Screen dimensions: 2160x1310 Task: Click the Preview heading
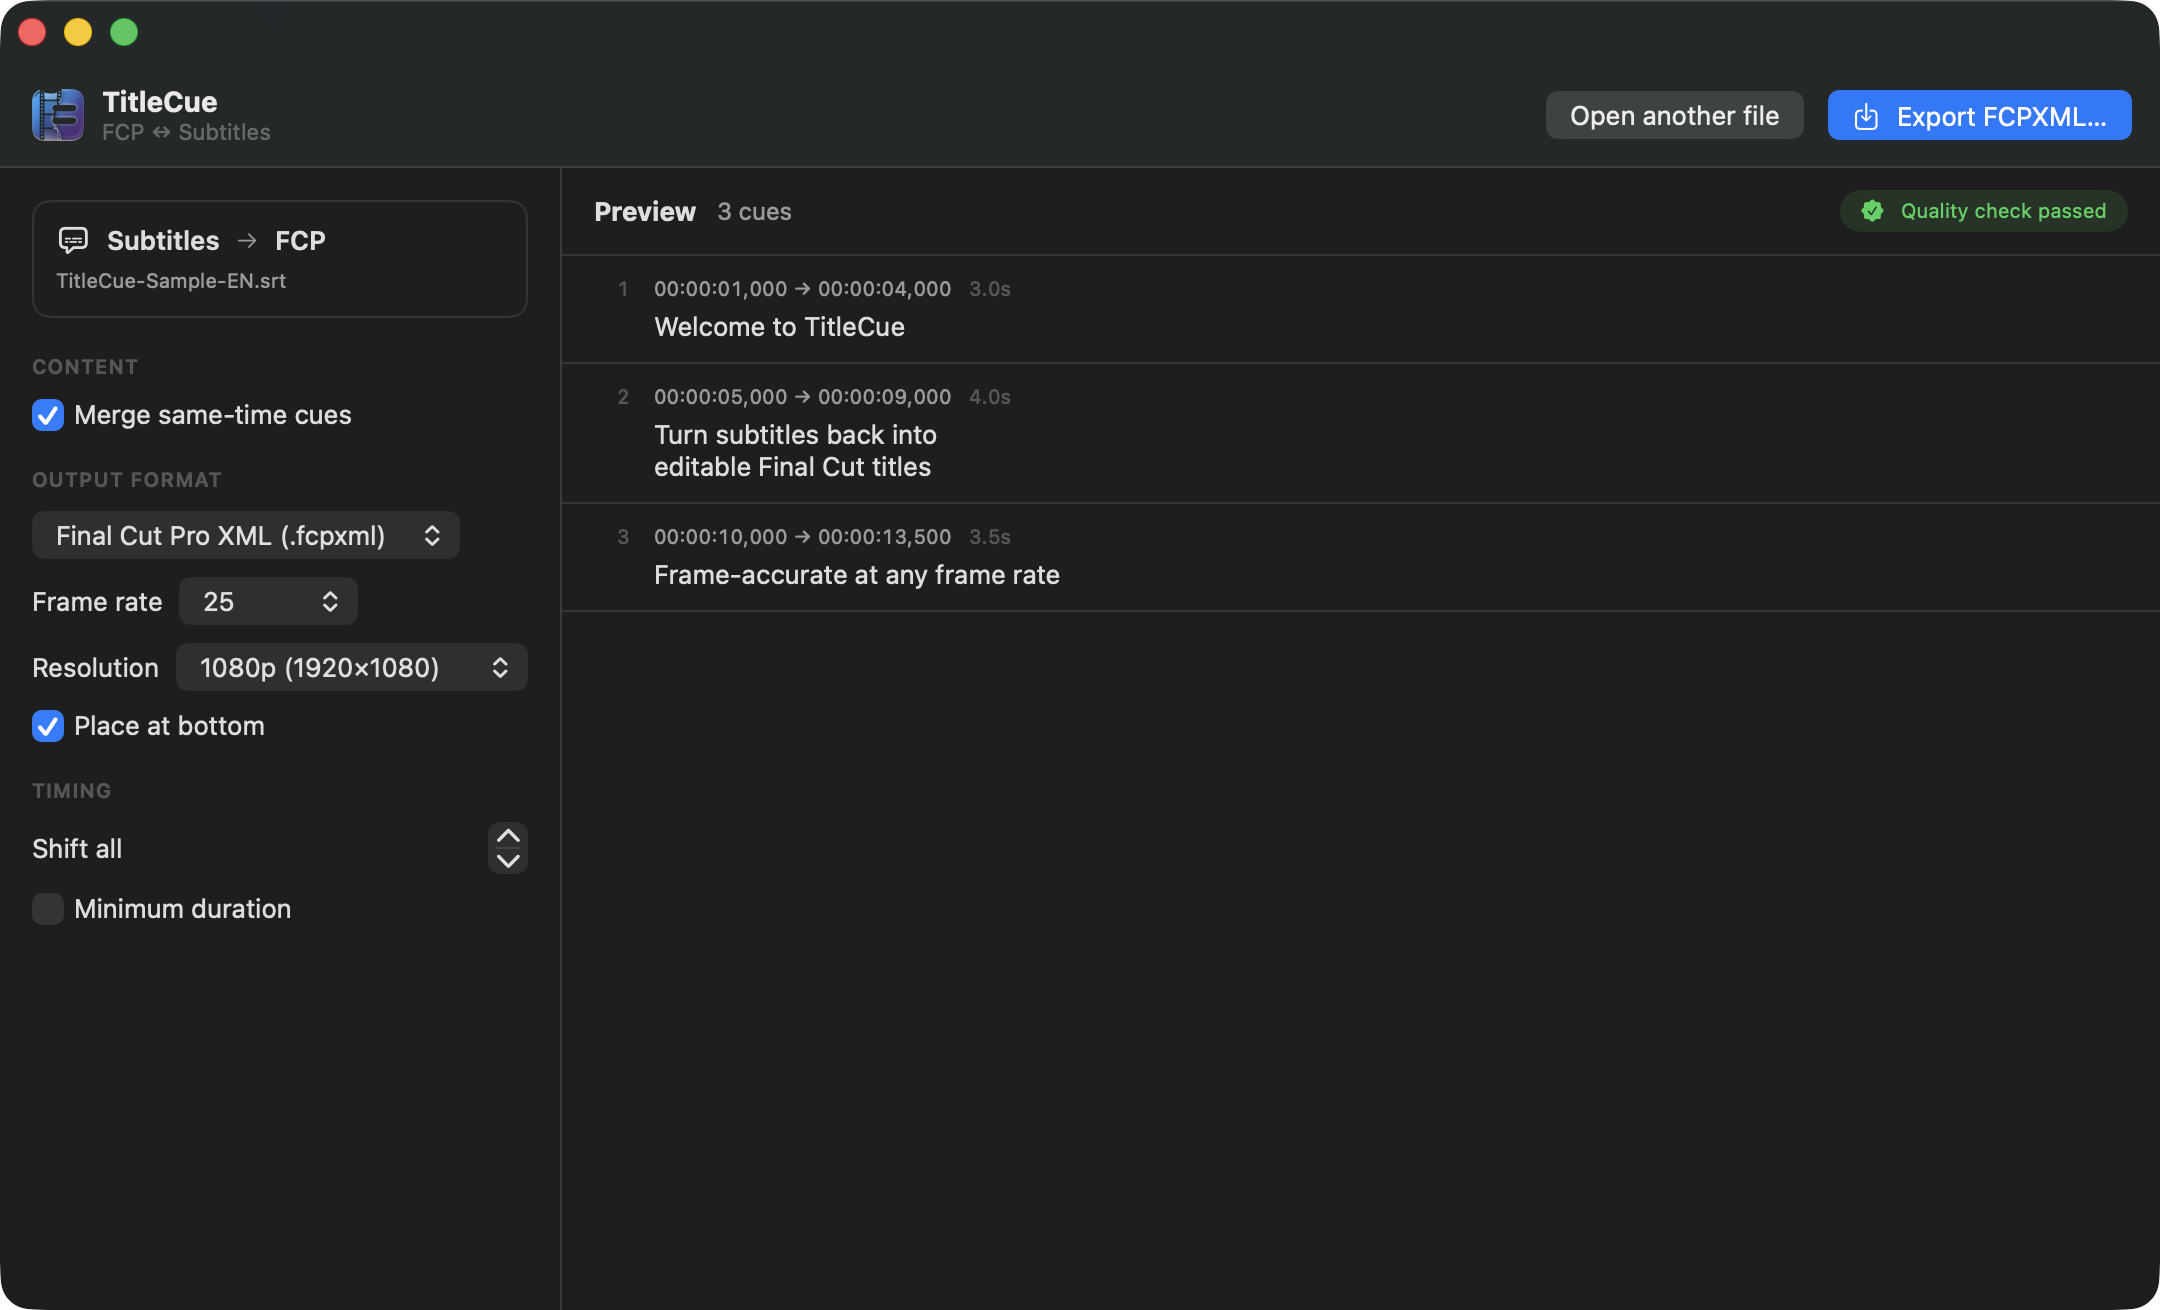pos(645,212)
